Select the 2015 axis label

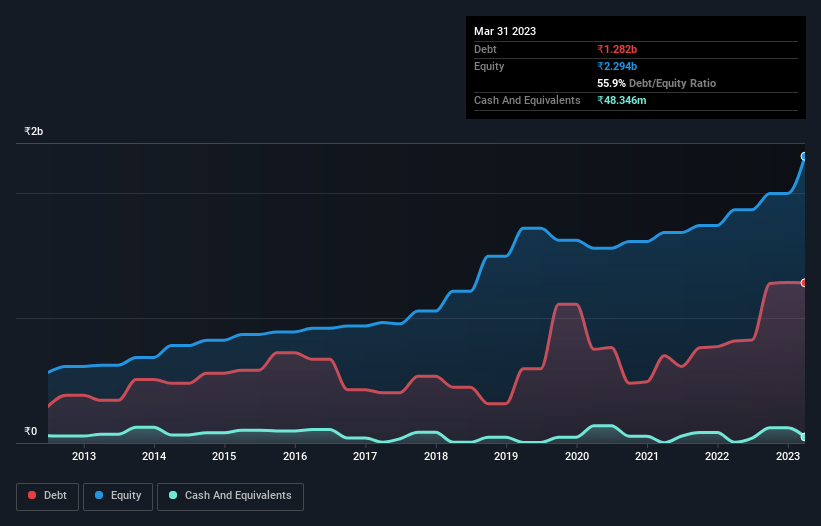click(x=224, y=456)
